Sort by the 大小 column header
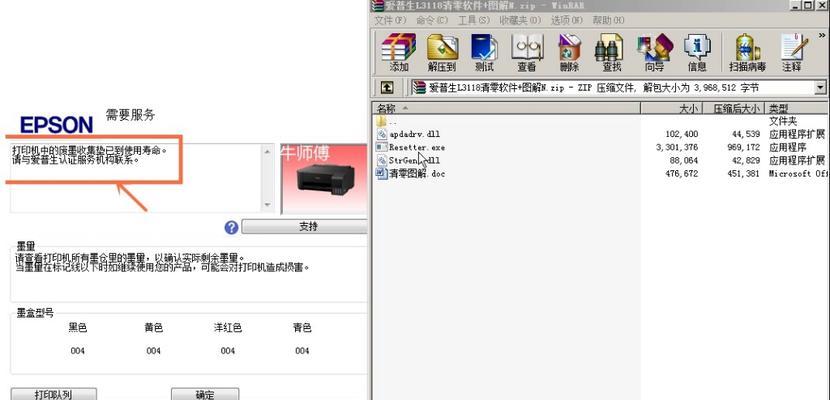The height and width of the screenshot is (400, 830). 671,108
